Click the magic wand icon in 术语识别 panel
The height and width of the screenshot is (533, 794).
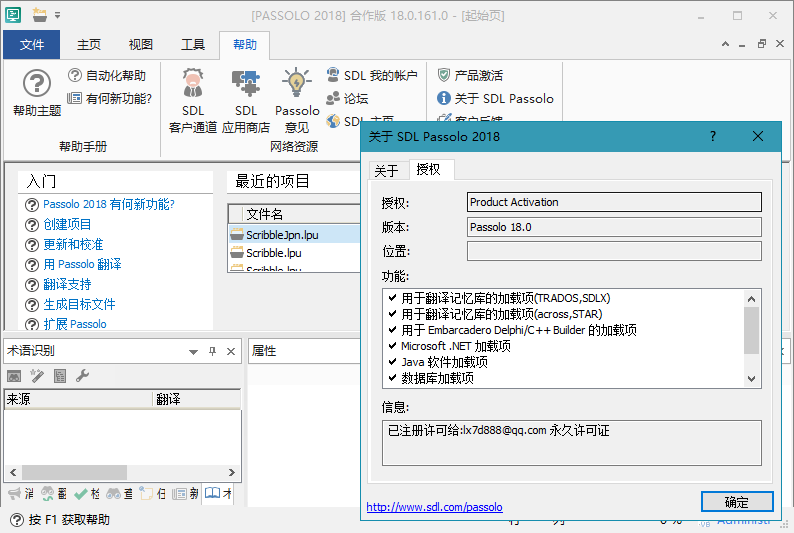click(x=37, y=376)
